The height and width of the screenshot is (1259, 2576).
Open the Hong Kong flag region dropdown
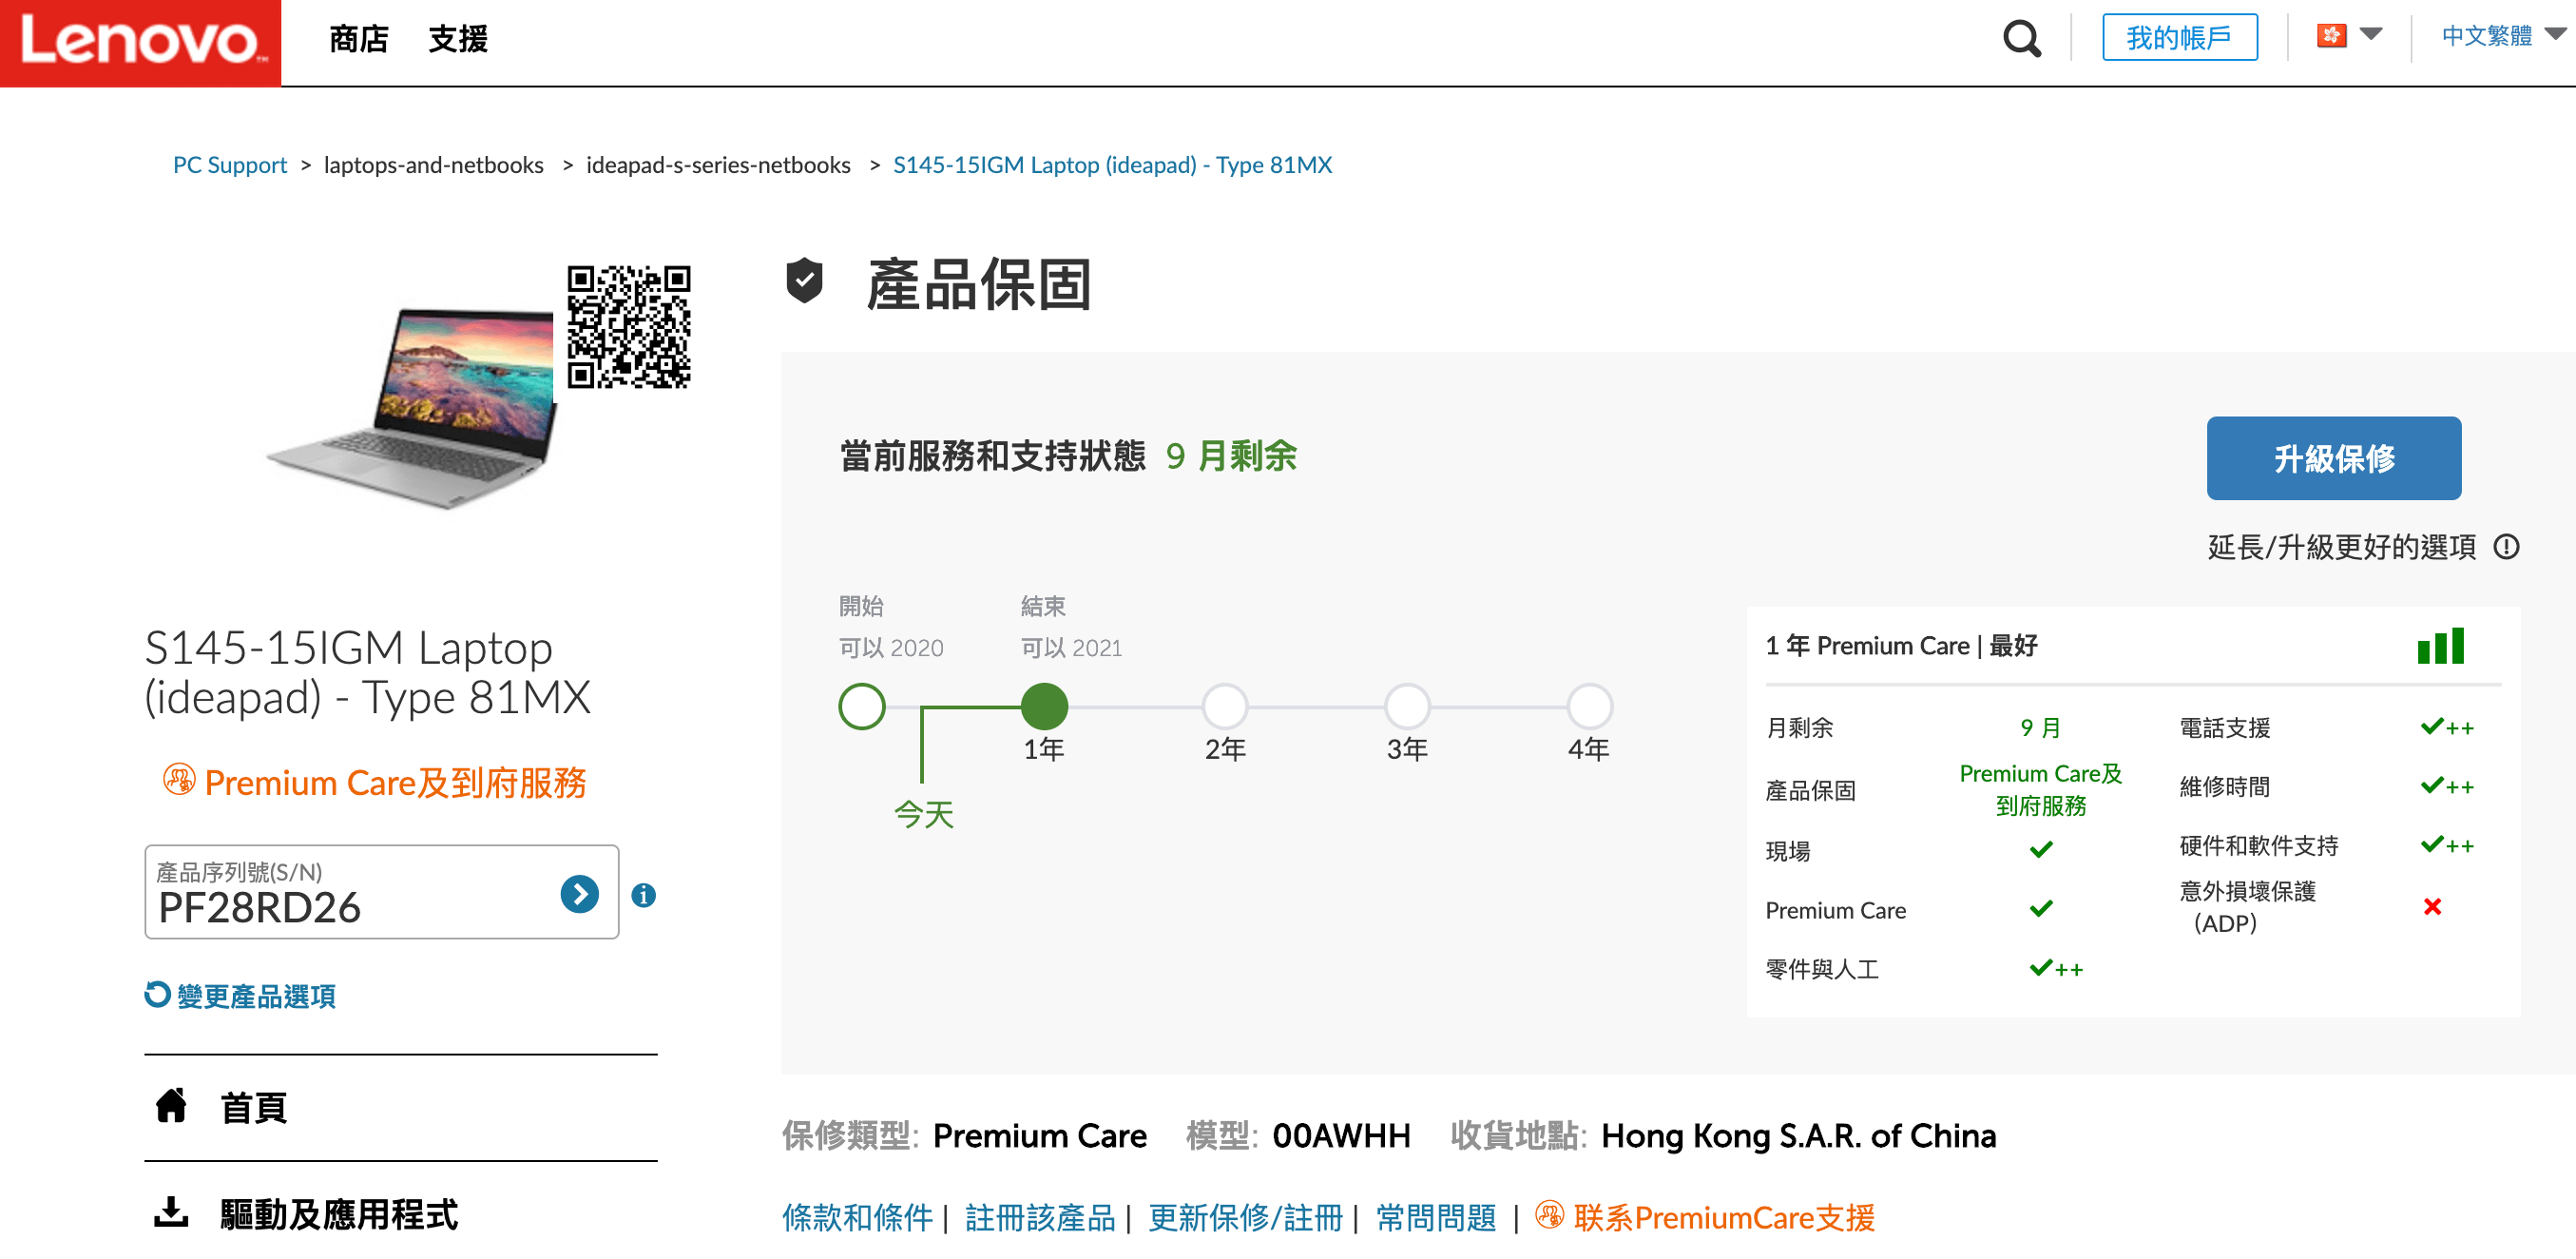(x=2348, y=35)
